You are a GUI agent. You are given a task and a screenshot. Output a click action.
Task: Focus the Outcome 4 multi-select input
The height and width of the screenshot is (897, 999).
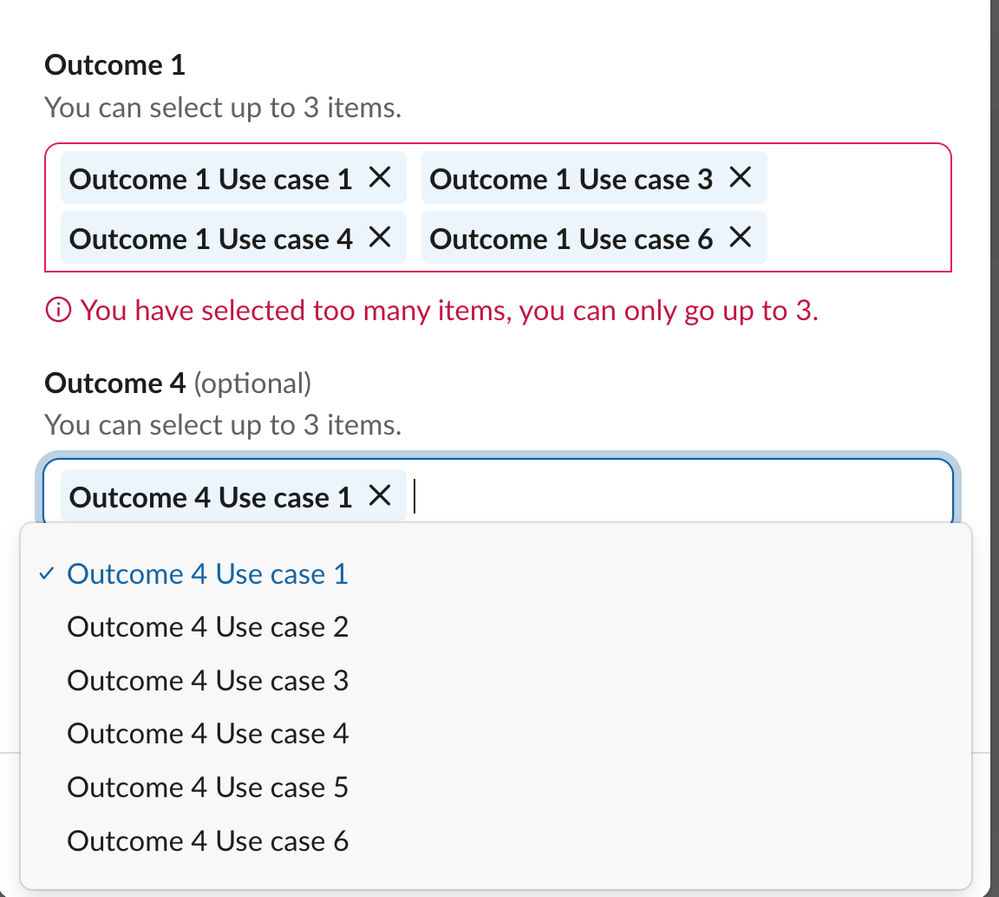[680, 496]
